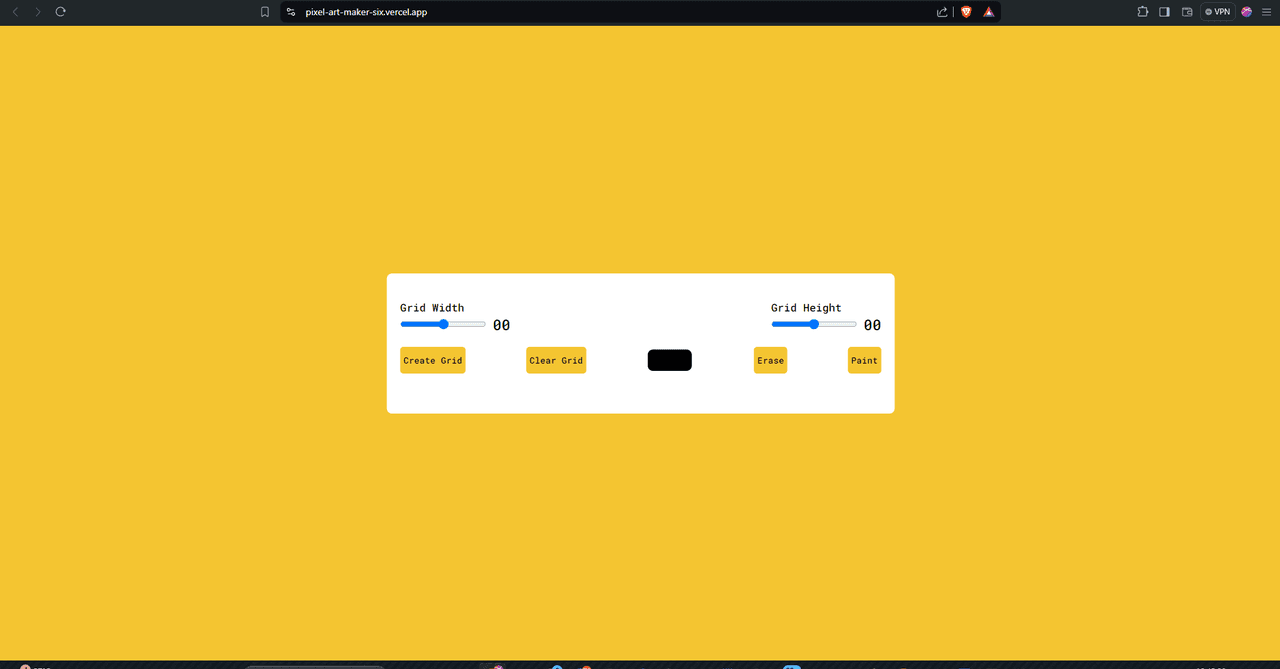Click the browser forward arrow
The width and height of the screenshot is (1280, 669).
(38, 12)
